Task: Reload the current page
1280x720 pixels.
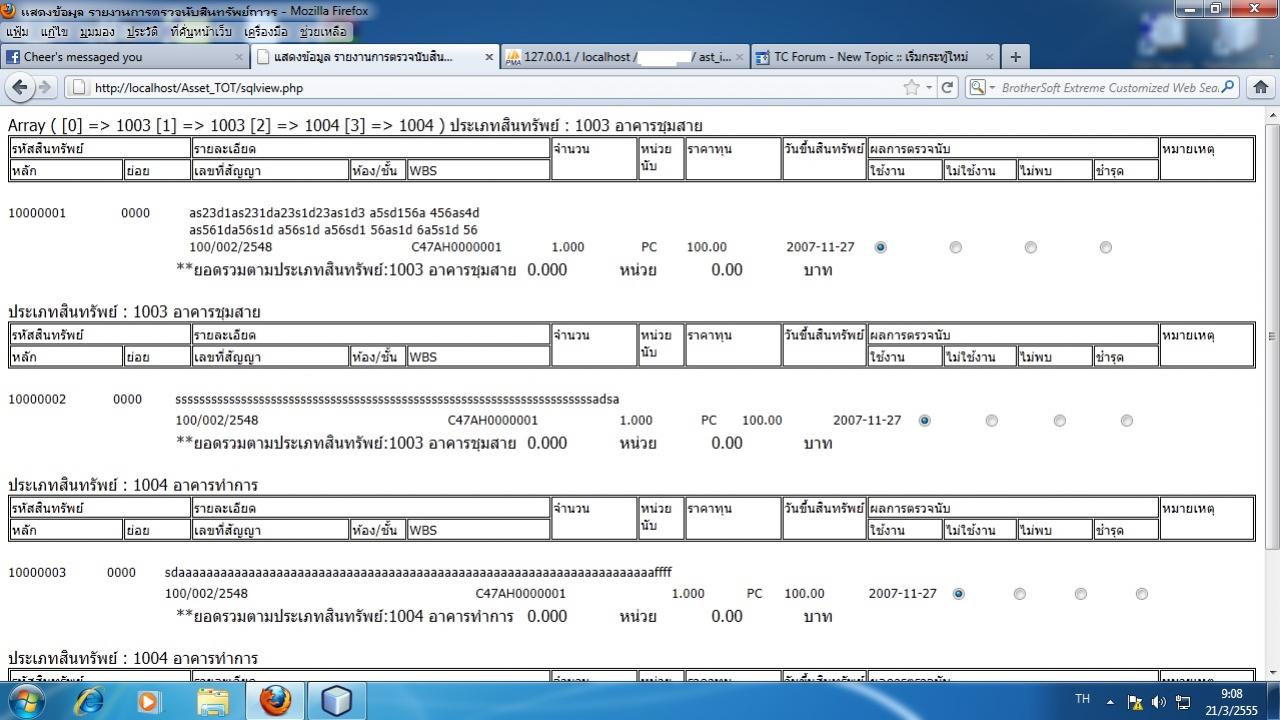Action: pyautogui.click(x=947, y=87)
